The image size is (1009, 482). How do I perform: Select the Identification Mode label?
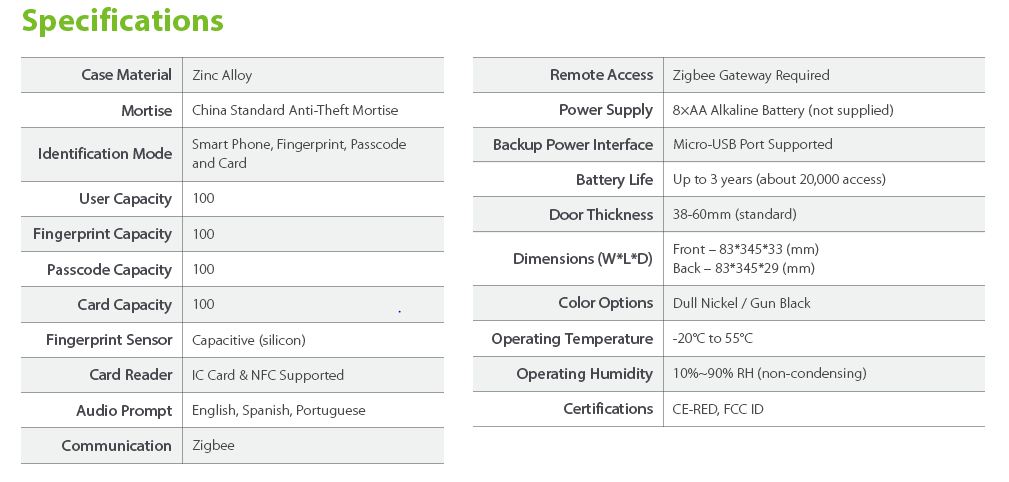coord(105,154)
